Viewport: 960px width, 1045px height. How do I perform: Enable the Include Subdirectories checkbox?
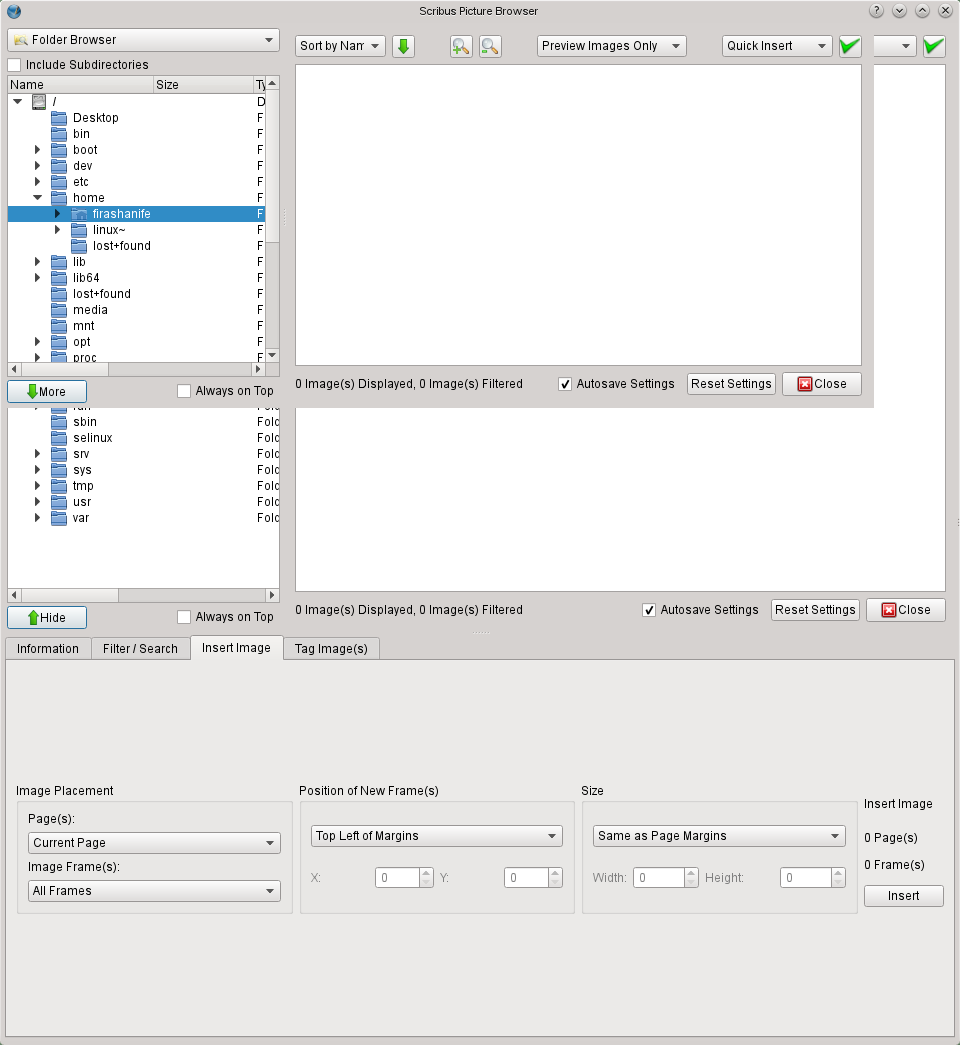click(15, 65)
